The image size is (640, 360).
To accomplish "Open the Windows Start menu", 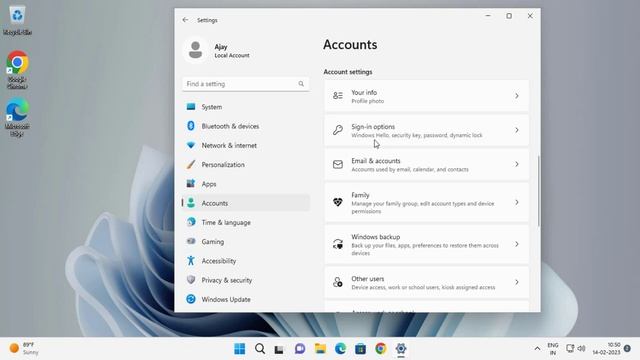I will (x=240, y=349).
